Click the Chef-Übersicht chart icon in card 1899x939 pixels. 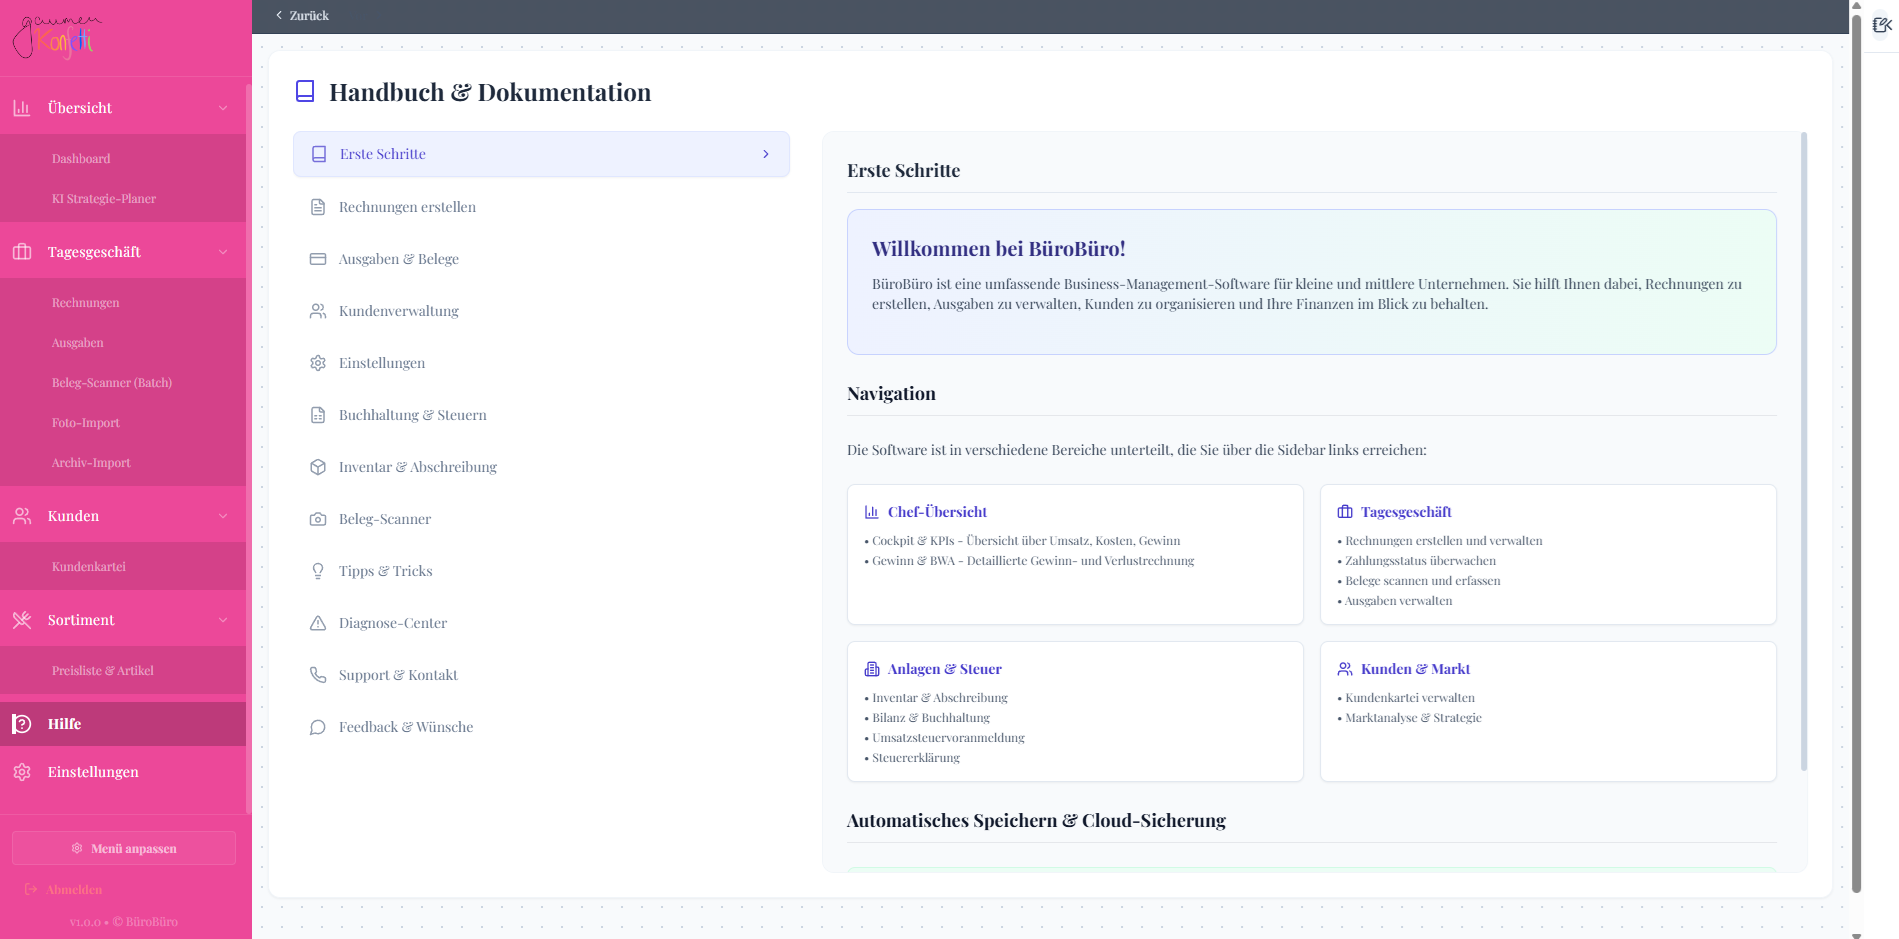click(872, 512)
